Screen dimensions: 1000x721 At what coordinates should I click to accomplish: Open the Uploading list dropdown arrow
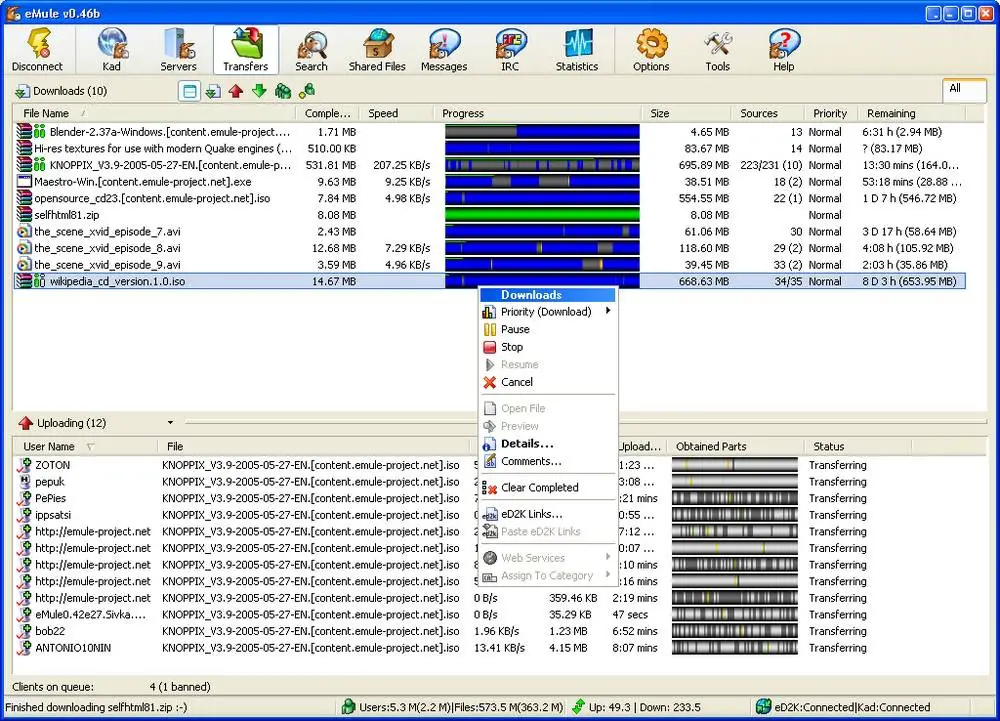pyautogui.click(x=170, y=423)
